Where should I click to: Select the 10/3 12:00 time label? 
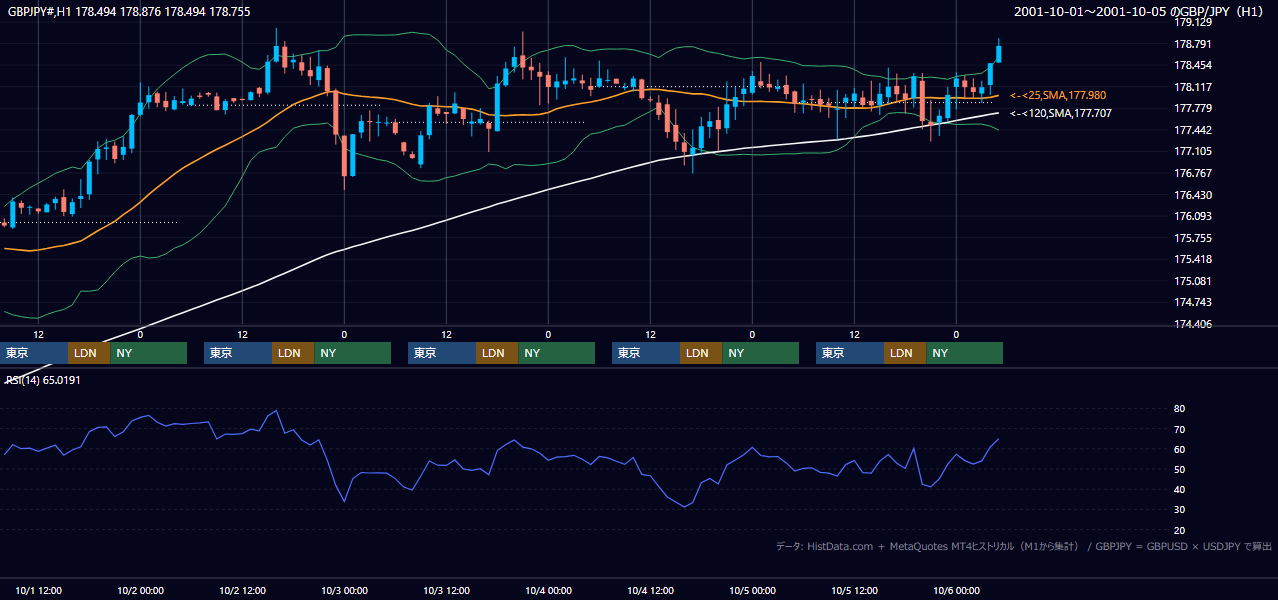[447, 591]
